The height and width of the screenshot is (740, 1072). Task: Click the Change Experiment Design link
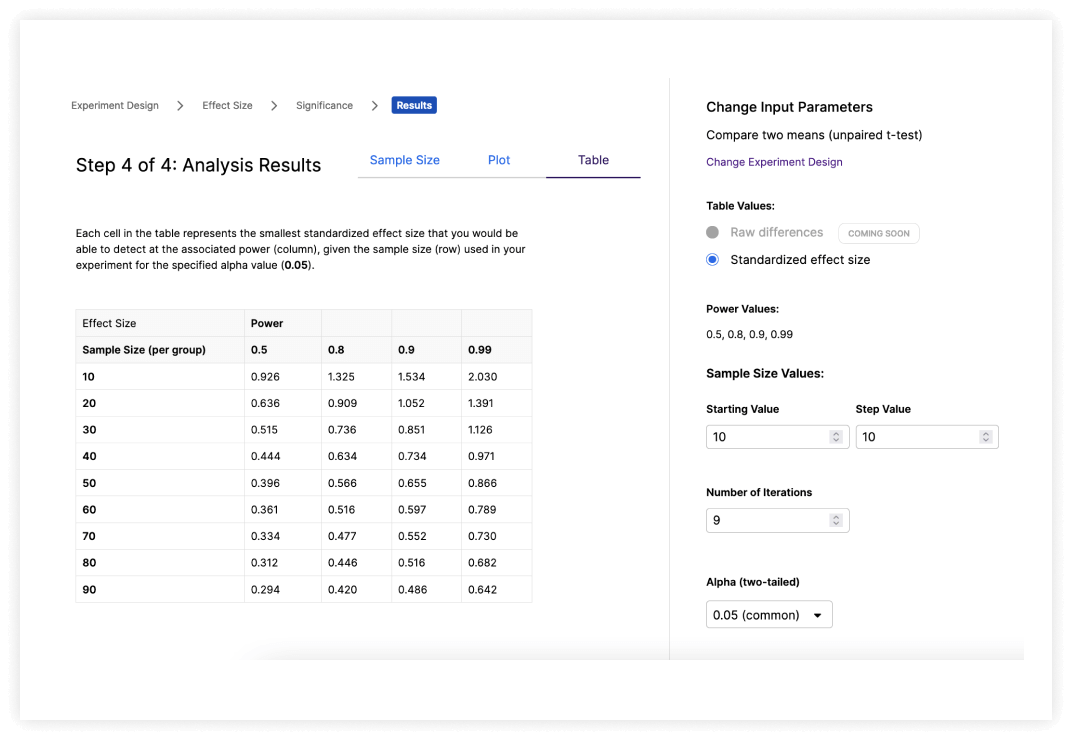[x=774, y=162]
